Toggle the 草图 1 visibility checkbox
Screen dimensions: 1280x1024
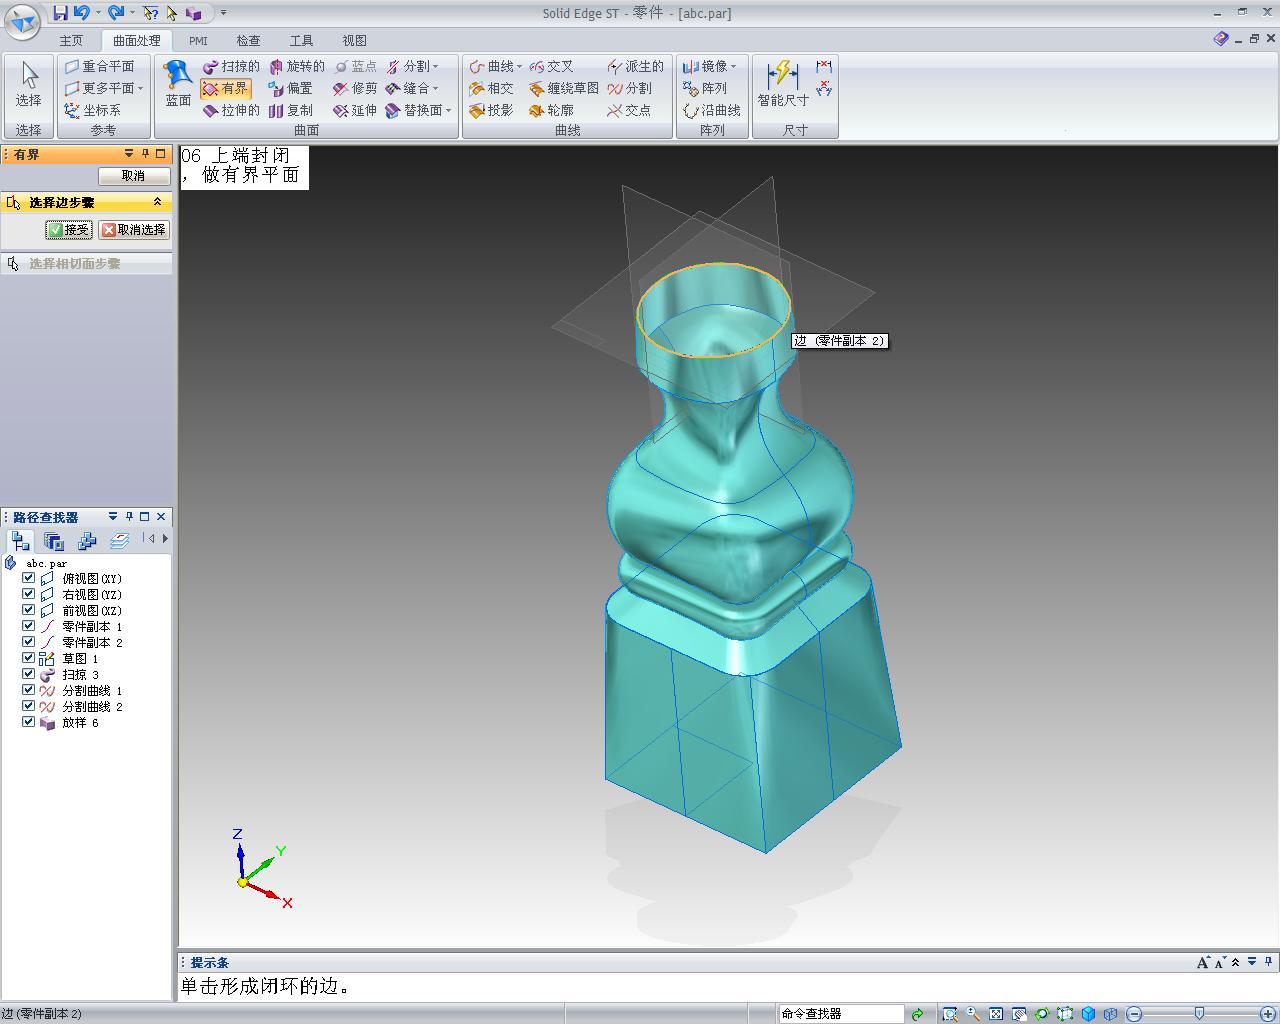pyautogui.click(x=29, y=658)
